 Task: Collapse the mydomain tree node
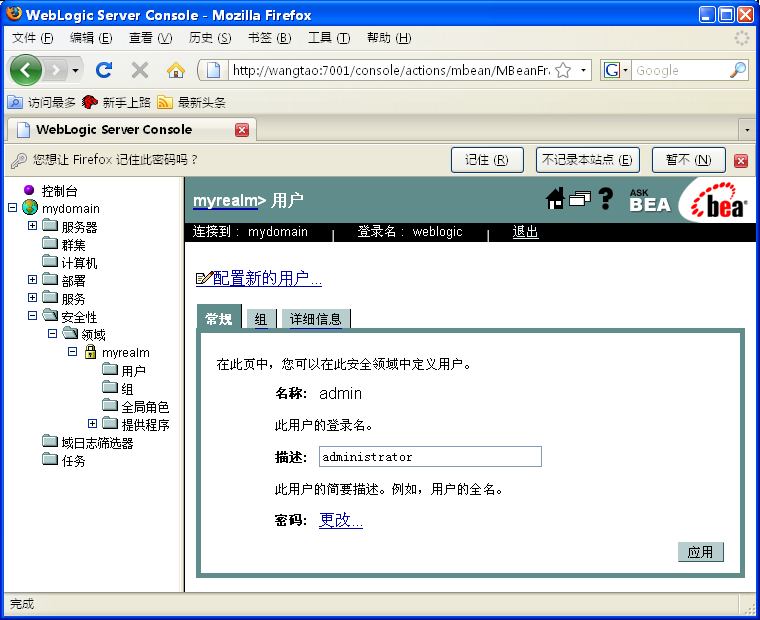click(x=13, y=207)
